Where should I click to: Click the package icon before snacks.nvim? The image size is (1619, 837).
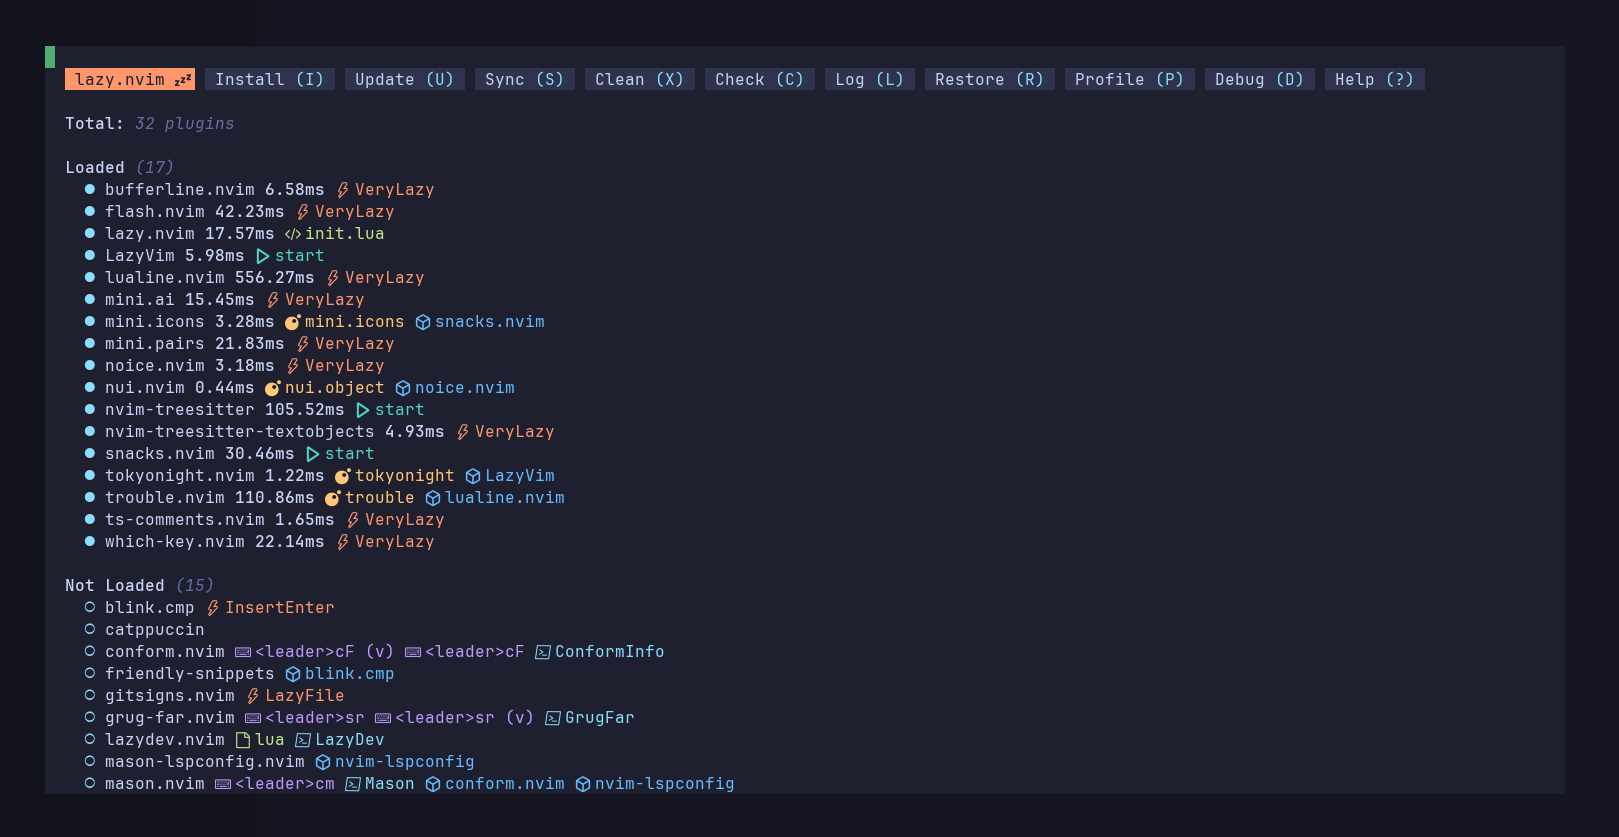point(423,322)
